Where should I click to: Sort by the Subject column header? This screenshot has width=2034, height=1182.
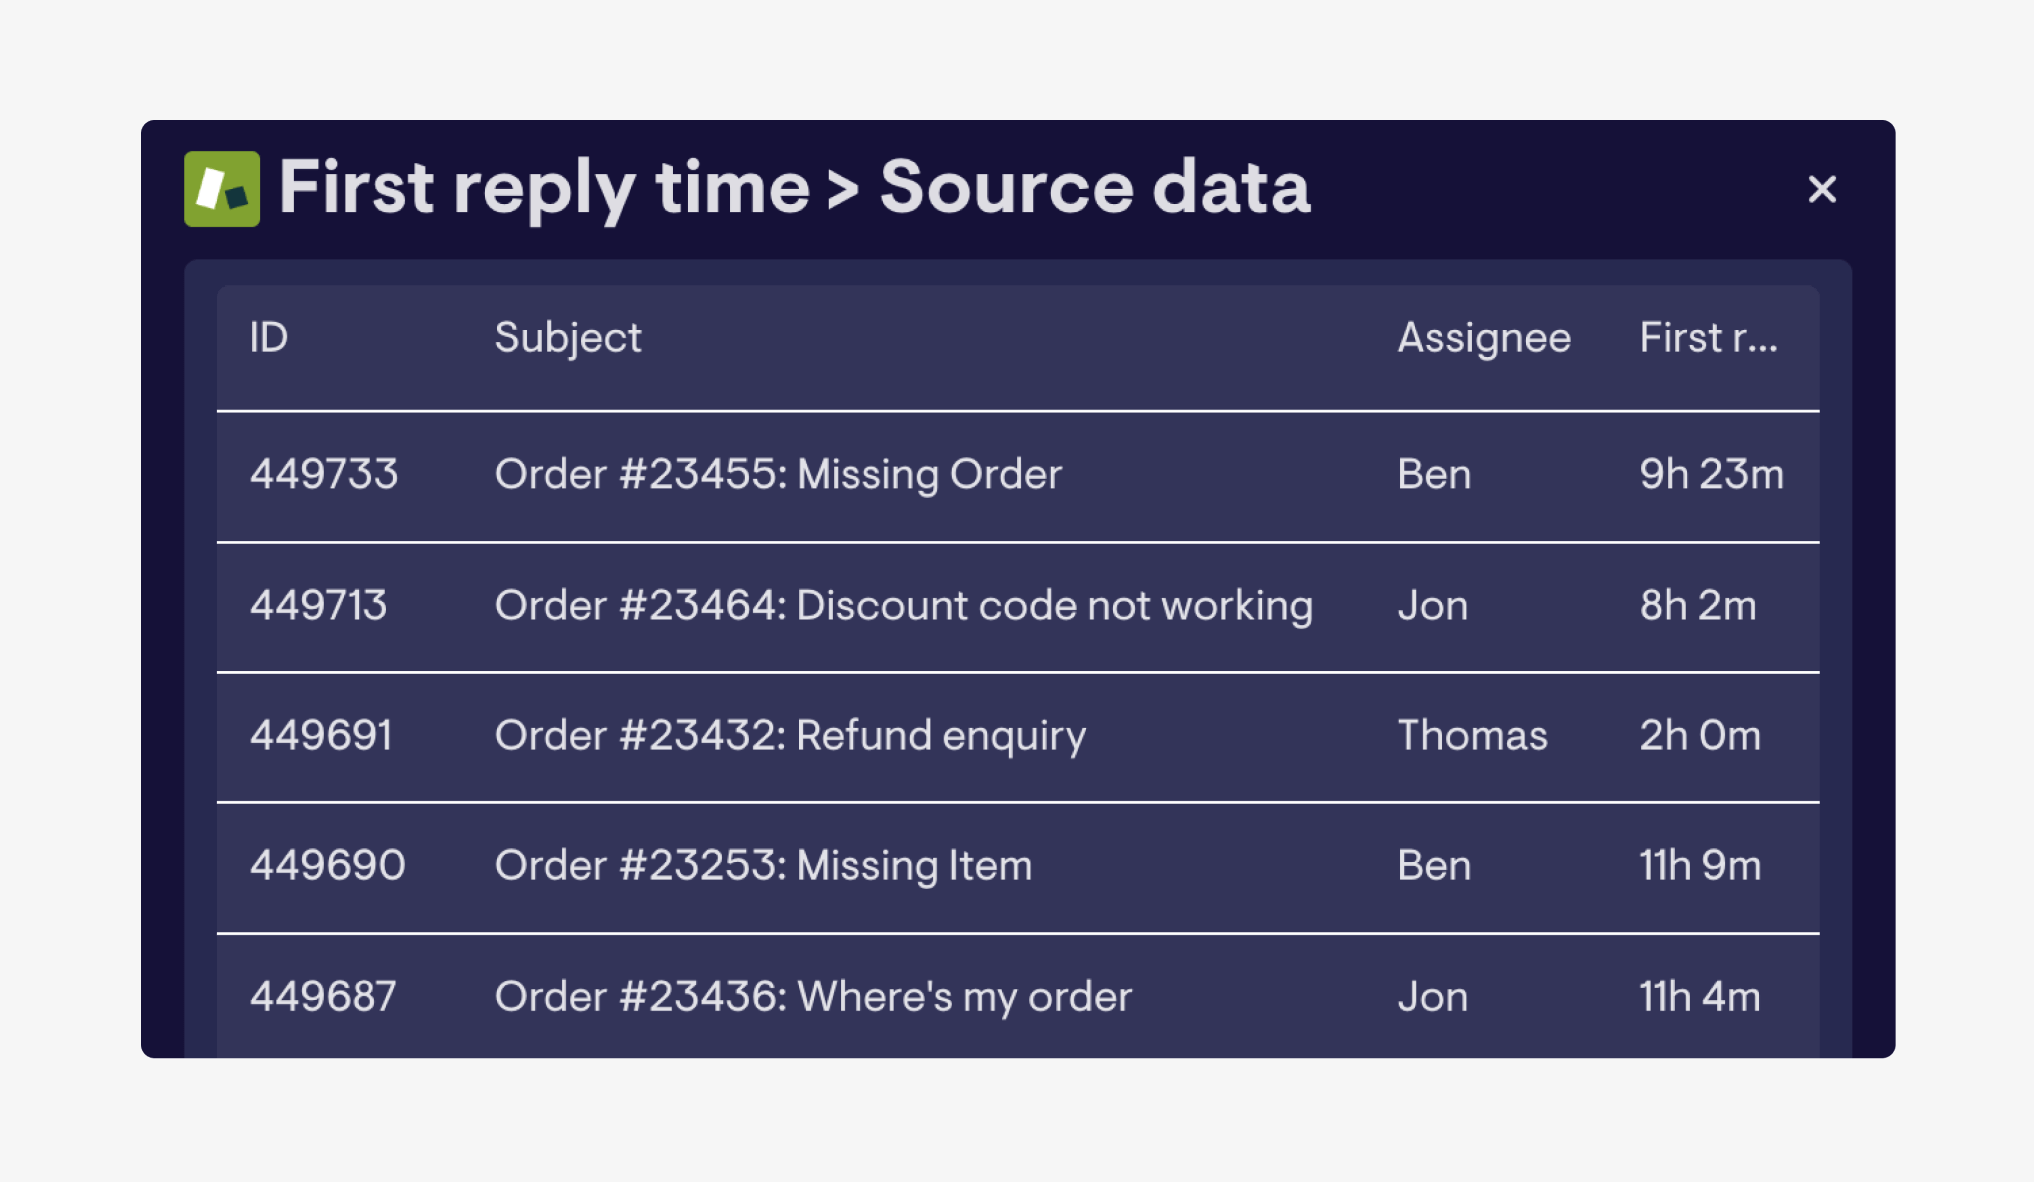(568, 338)
